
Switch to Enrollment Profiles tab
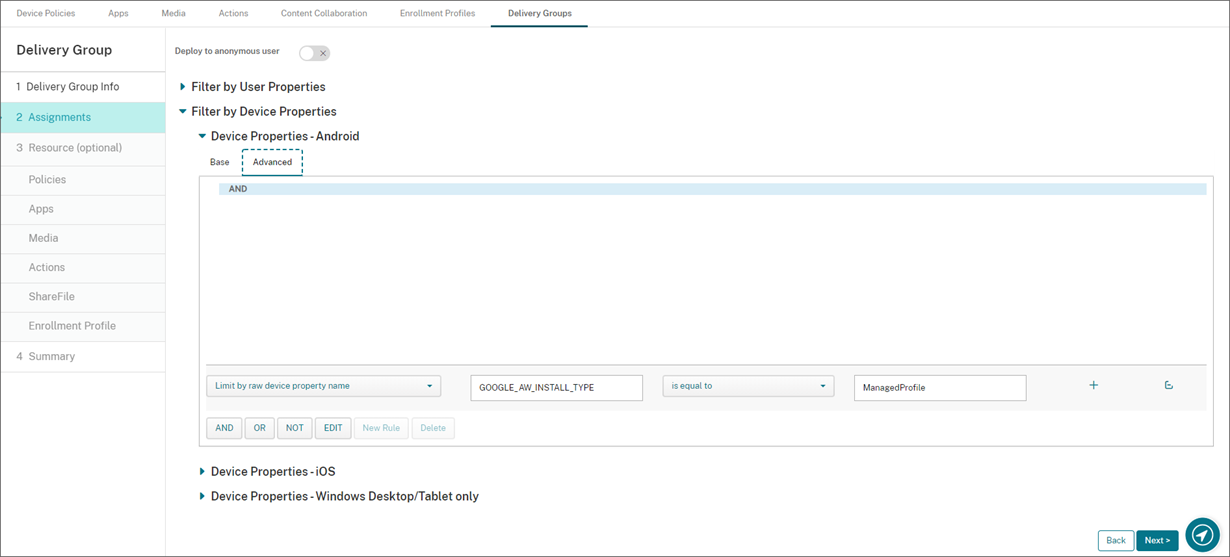(437, 13)
